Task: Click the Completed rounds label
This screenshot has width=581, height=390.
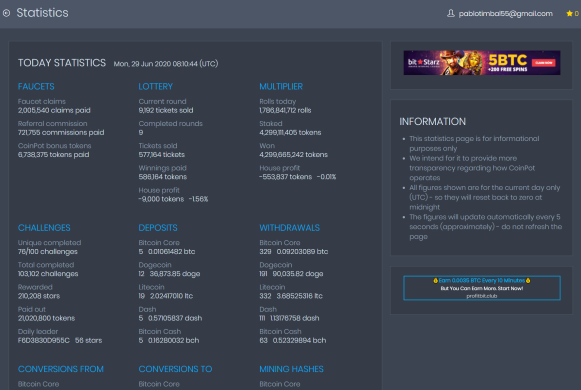Action: 170,124
